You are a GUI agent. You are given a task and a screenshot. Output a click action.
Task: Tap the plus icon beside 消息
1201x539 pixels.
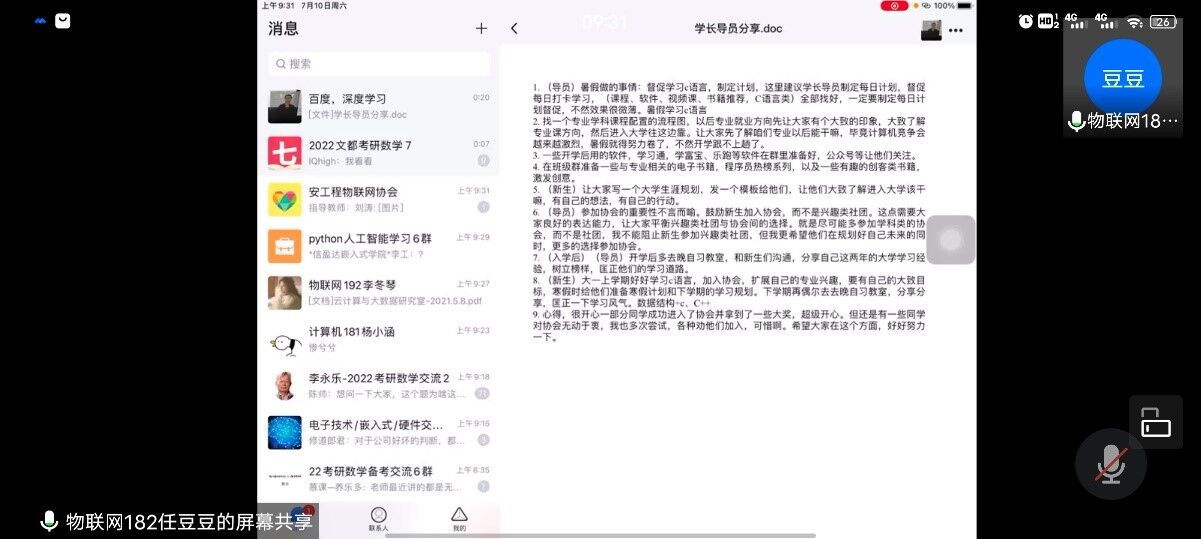pos(481,29)
